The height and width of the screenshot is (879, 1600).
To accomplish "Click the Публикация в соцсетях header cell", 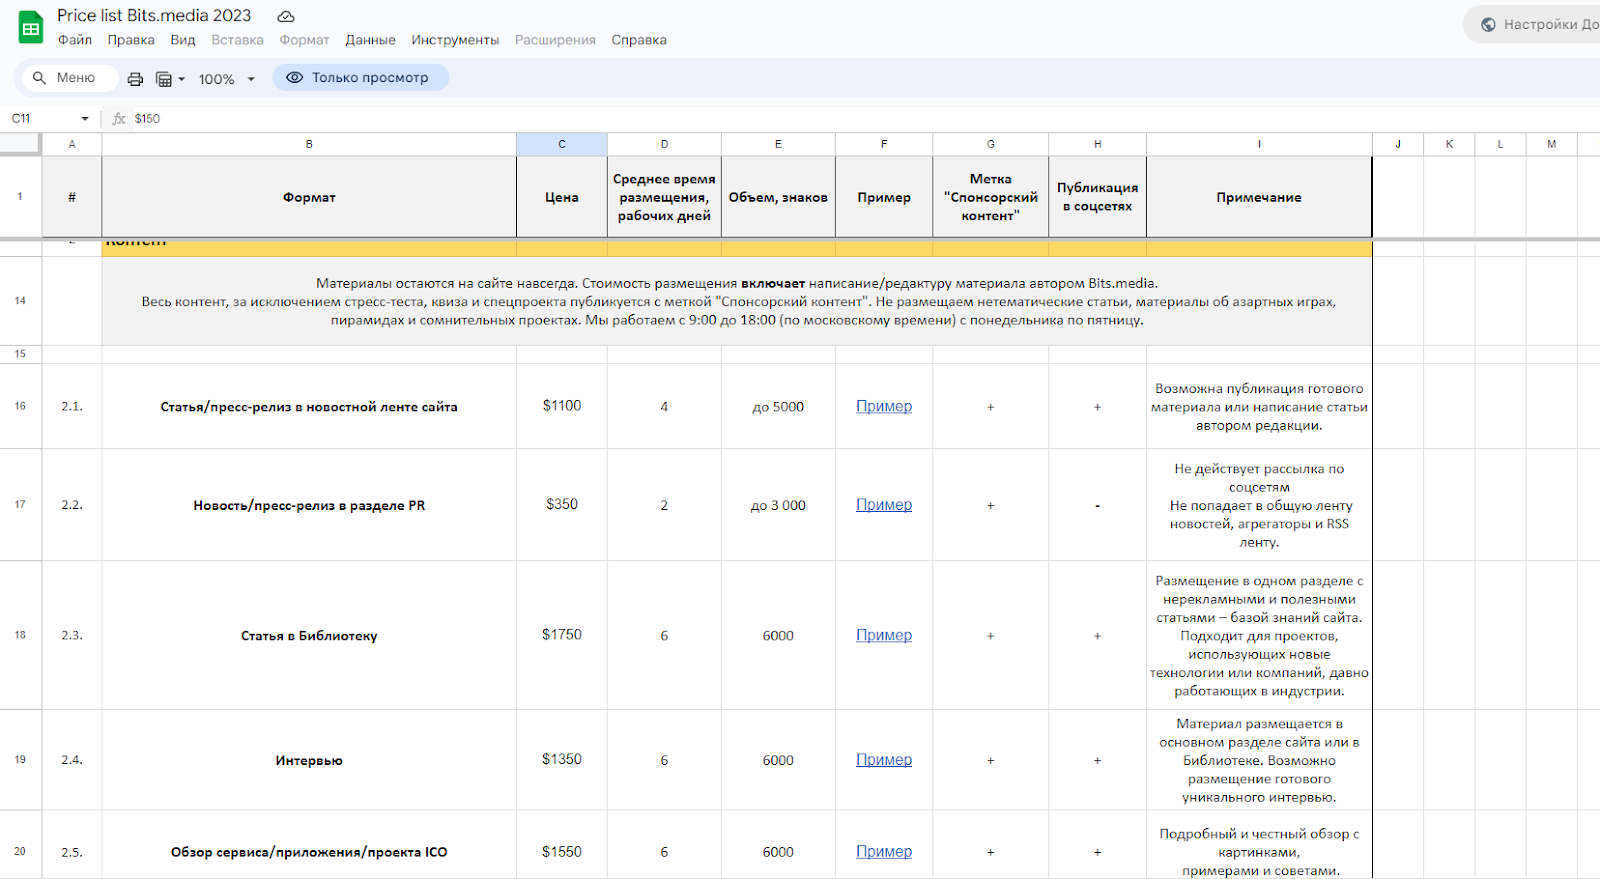I will (1097, 197).
